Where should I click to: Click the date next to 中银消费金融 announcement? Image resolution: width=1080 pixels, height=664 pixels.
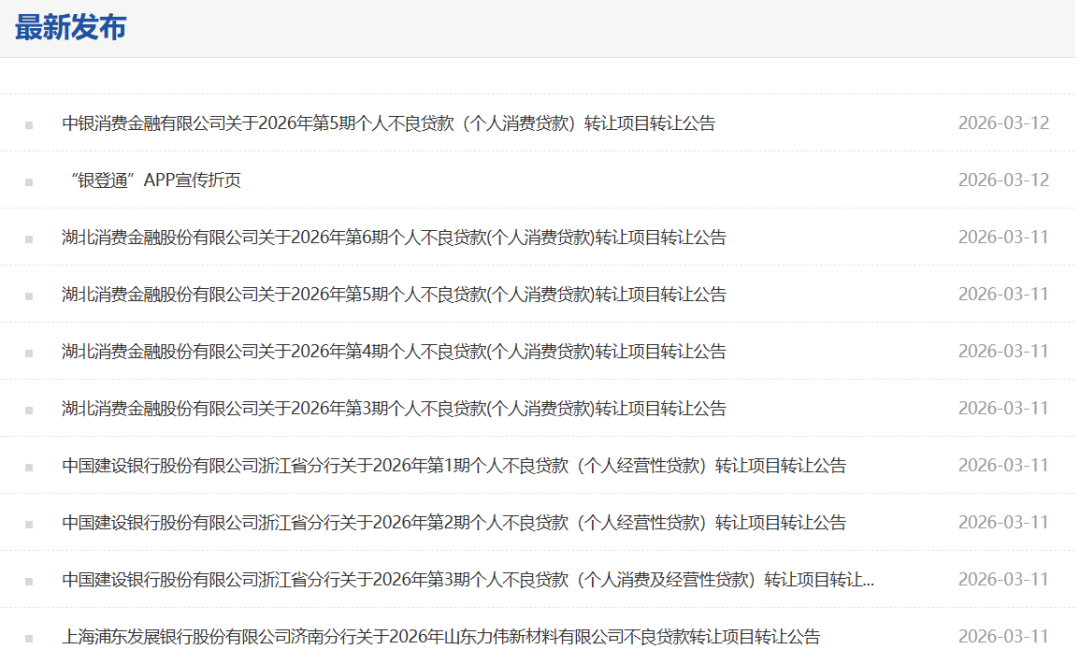[x=1003, y=123]
